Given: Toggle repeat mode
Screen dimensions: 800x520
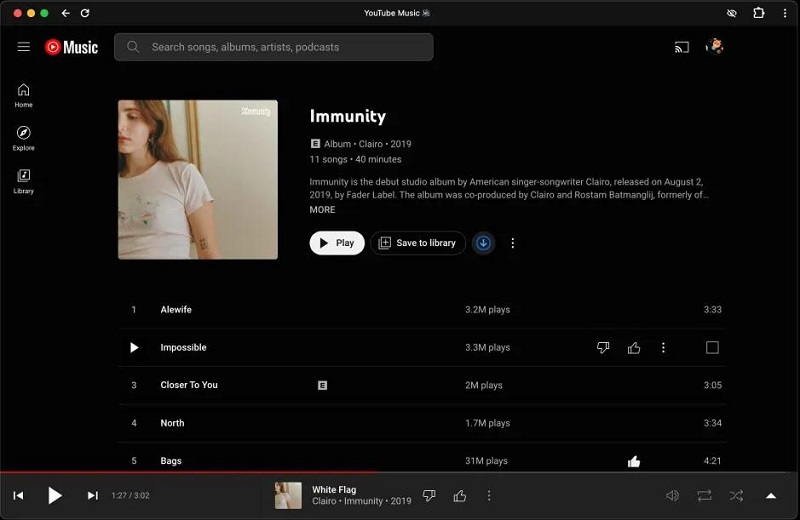Looking at the screenshot, I should tap(705, 496).
